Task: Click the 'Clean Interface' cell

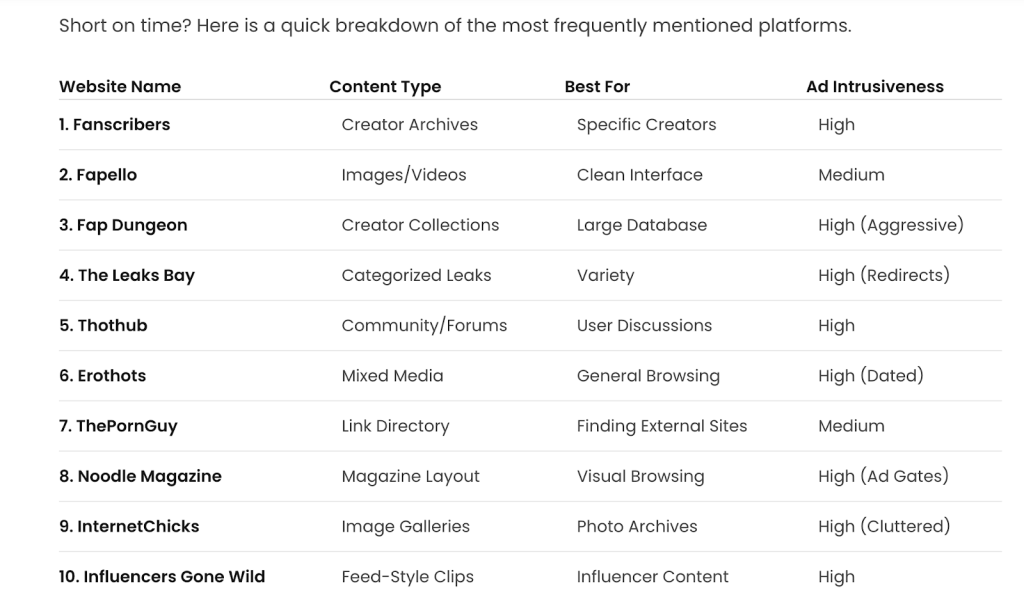Action: click(639, 175)
